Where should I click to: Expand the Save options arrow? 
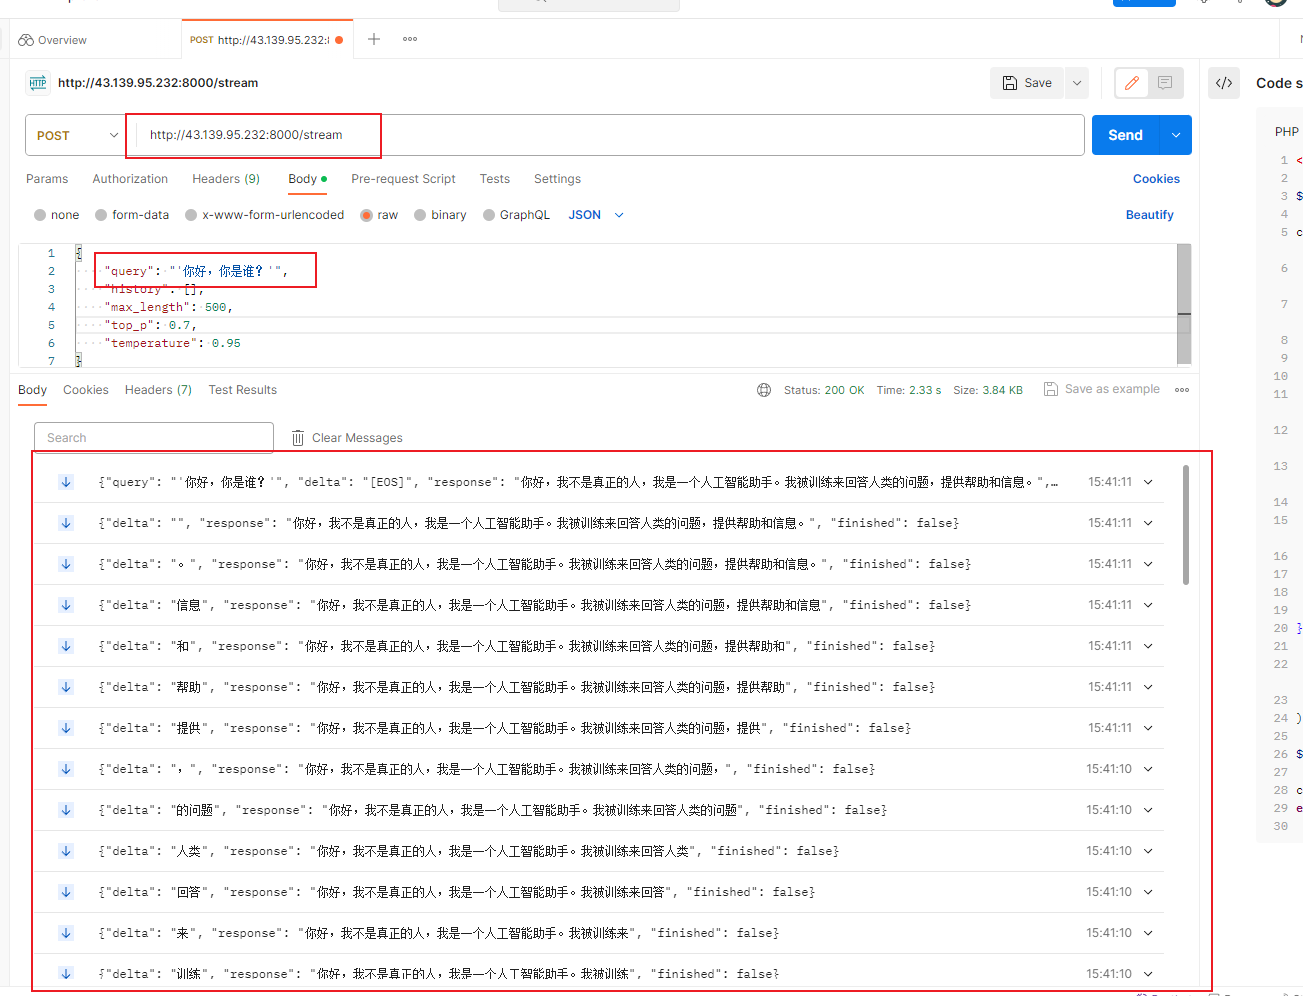(x=1077, y=83)
